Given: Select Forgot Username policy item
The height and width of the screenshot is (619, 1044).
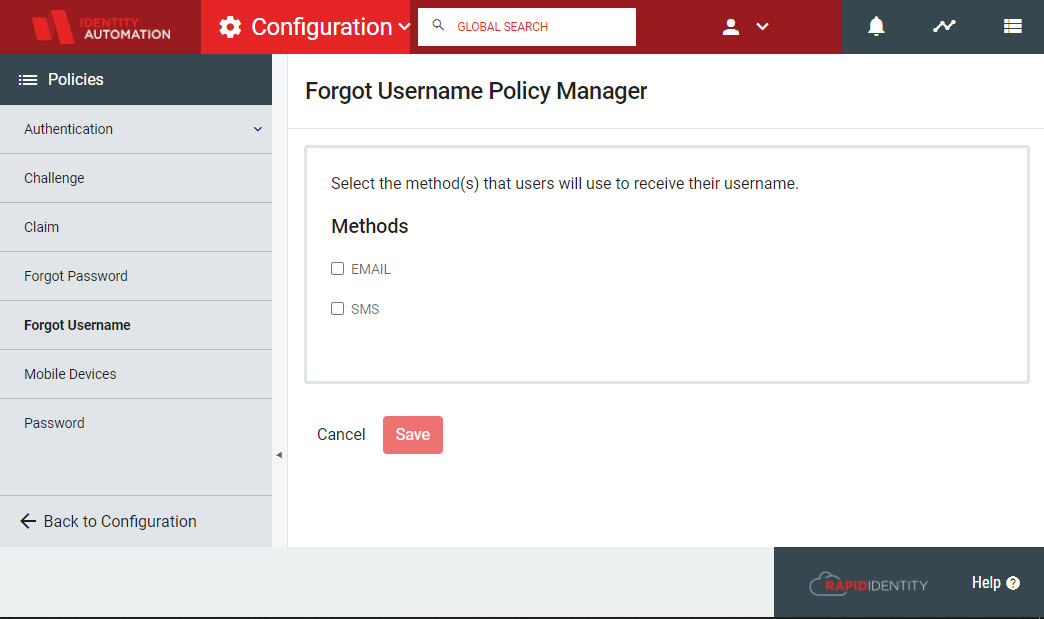Looking at the screenshot, I should [x=136, y=325].
